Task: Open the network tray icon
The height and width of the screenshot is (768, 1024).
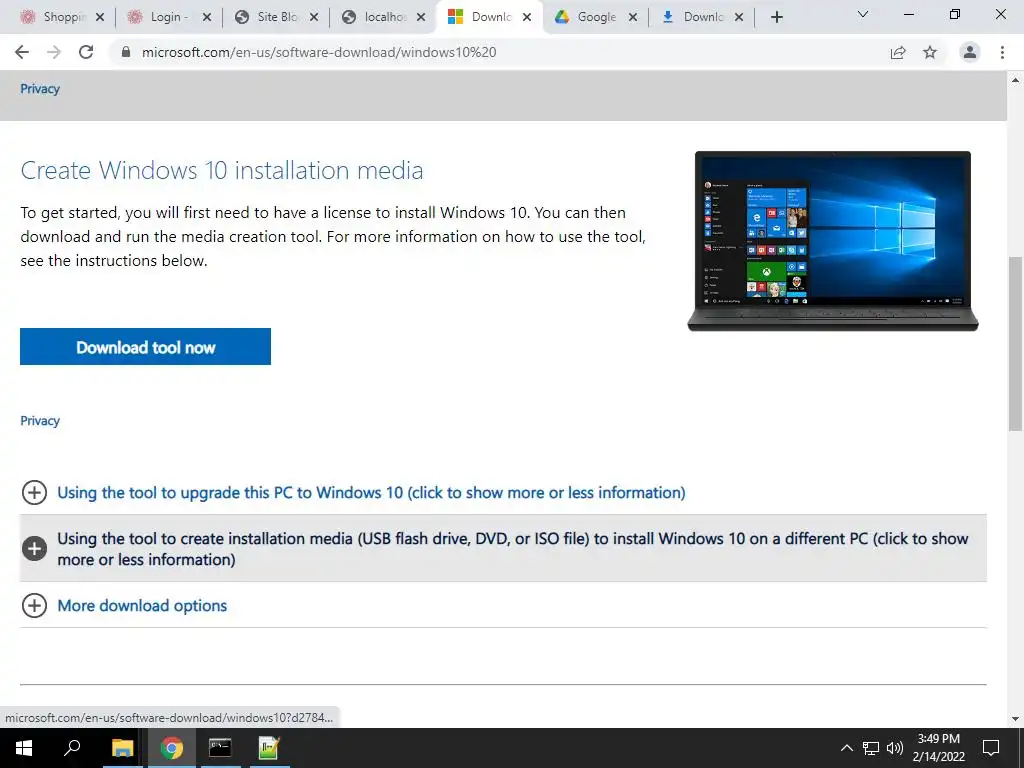Action: tap(871, 748)
